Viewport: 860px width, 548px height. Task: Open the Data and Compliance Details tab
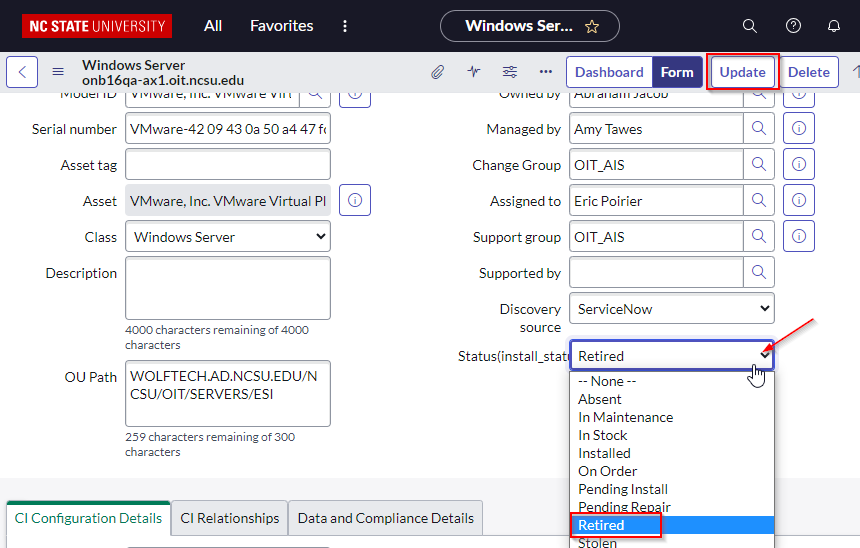tap(385, 518)
